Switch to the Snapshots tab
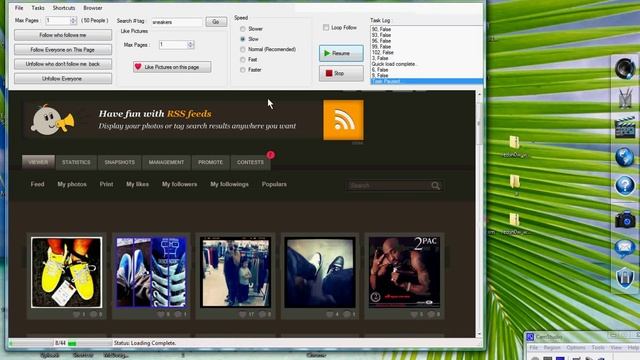This screenshot has height=360, width=640. pyautogui.click(x=120, y=162)
